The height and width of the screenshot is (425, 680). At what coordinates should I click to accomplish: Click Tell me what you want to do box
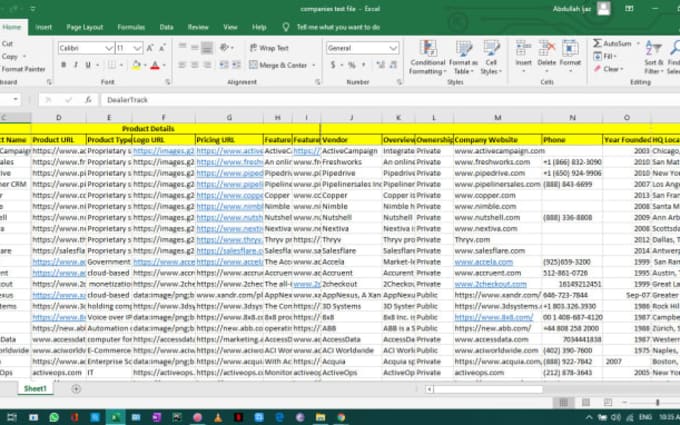pos(338,27)
